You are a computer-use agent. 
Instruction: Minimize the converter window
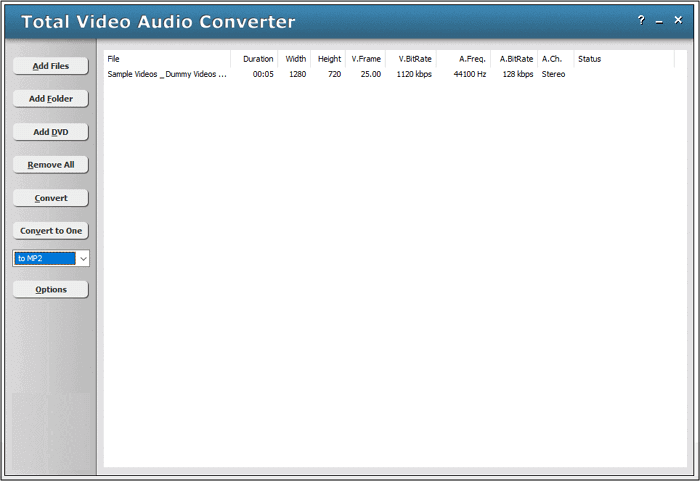point(661,20)
